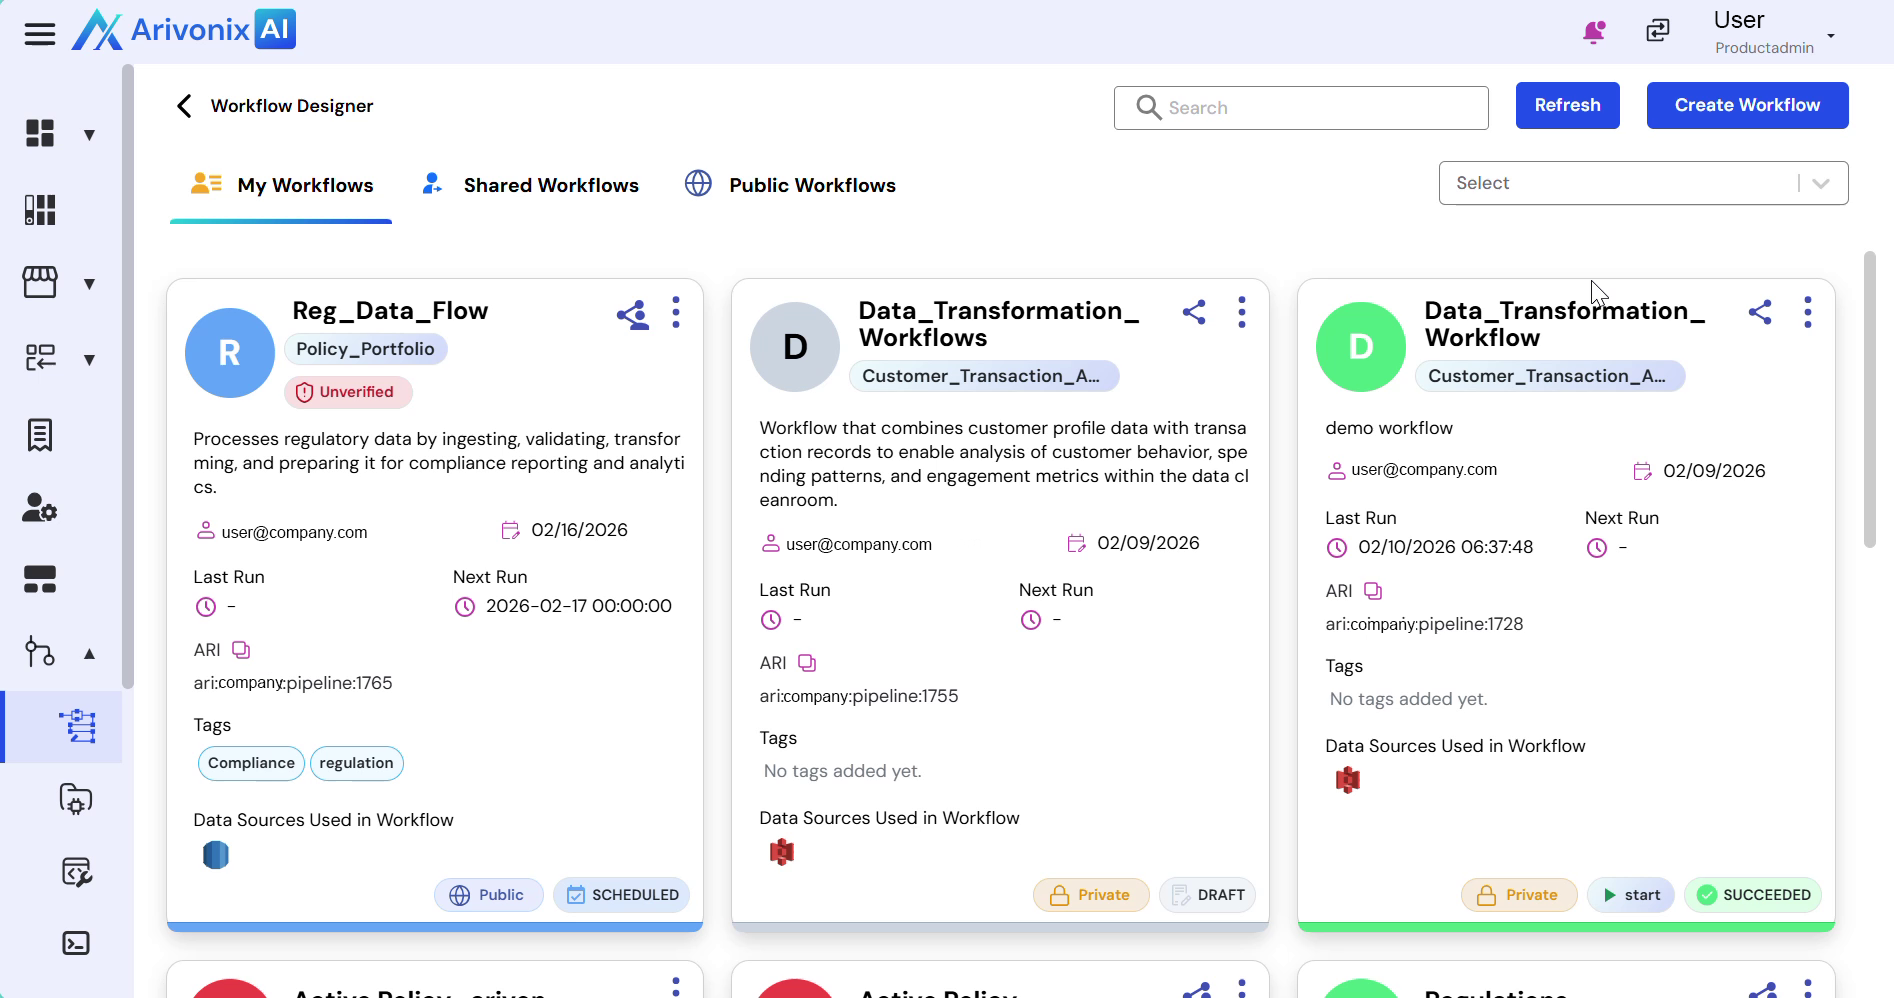Click the Create Workflow button
This screenshot has width=1894, height=998.
point(1747,105)
